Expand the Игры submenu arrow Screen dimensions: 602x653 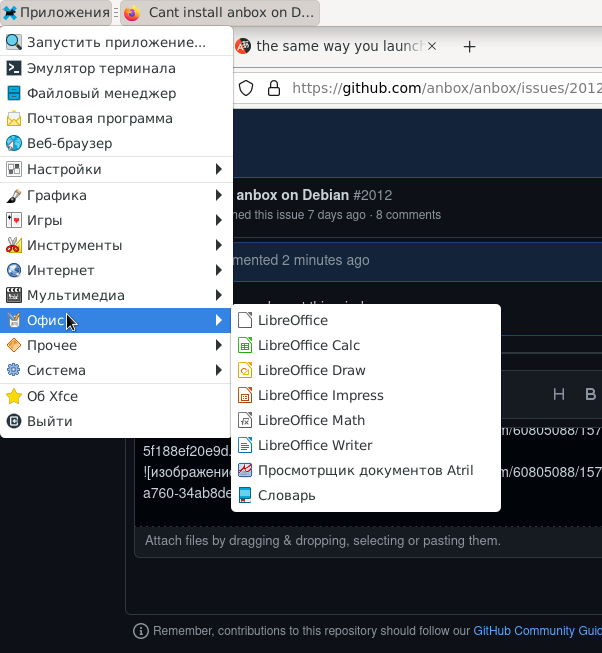[219, 220]
